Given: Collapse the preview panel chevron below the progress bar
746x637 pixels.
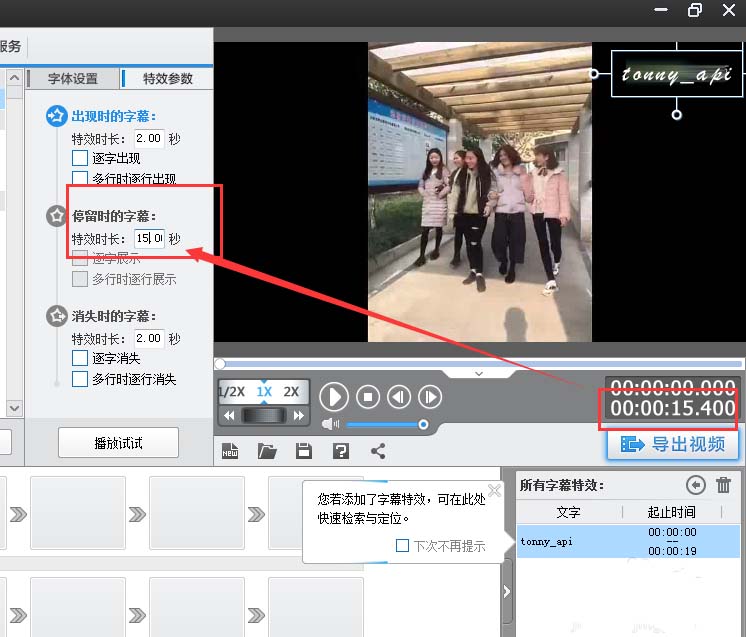Looking at the screenshot, I should click(479, 373).
